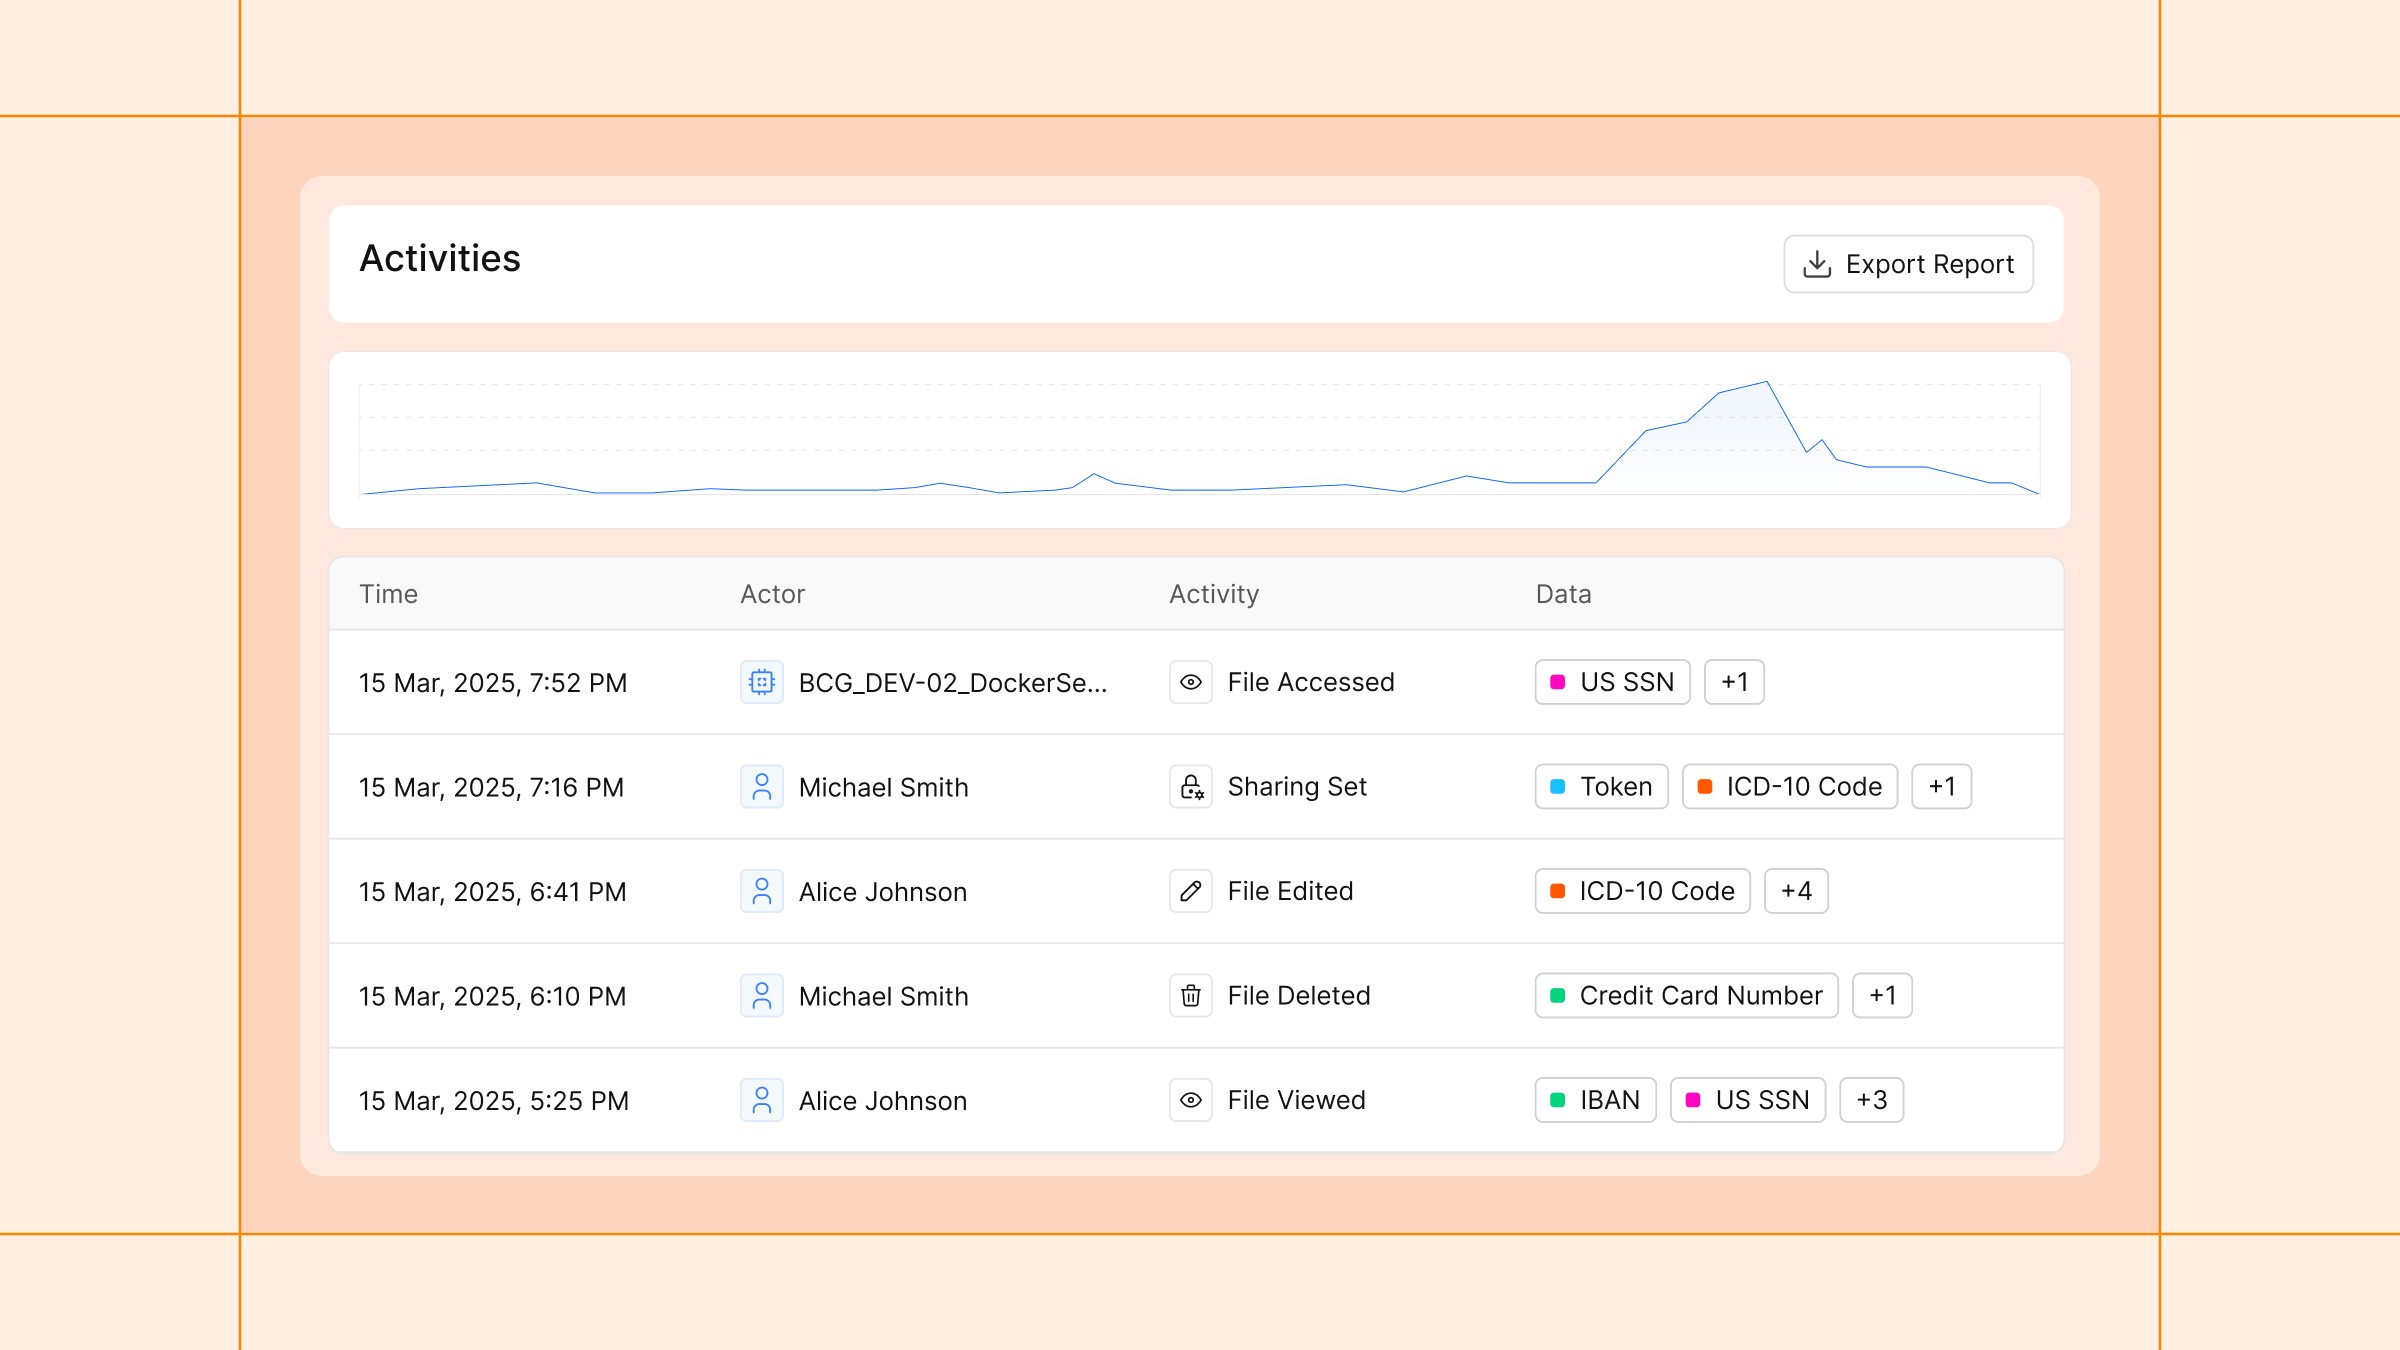The height and width of the screenshot is (1350, 2400).
Task: Click the highest peak of the activity chart
Action: pos(1767,382)
